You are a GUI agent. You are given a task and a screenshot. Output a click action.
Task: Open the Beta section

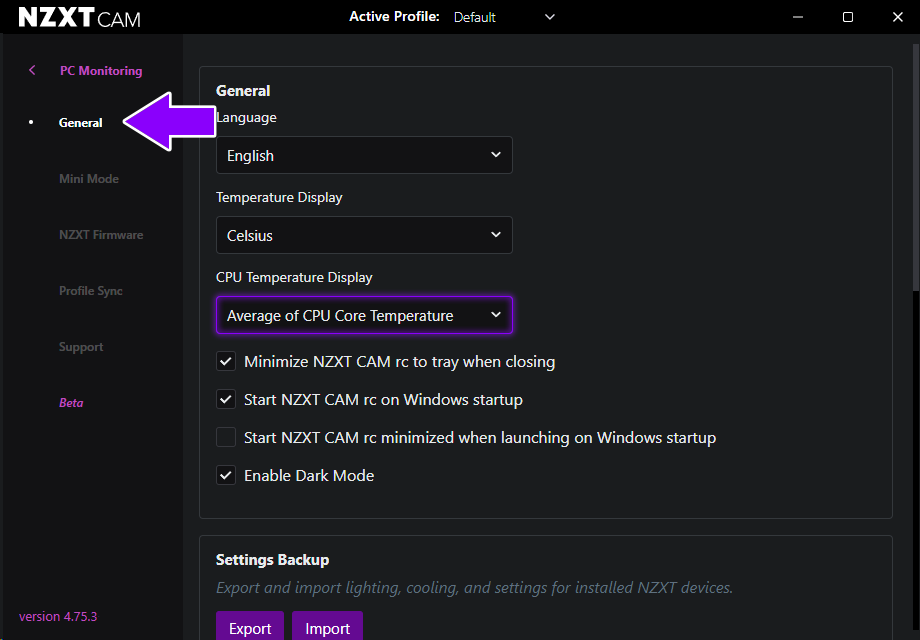pos(71,402)
